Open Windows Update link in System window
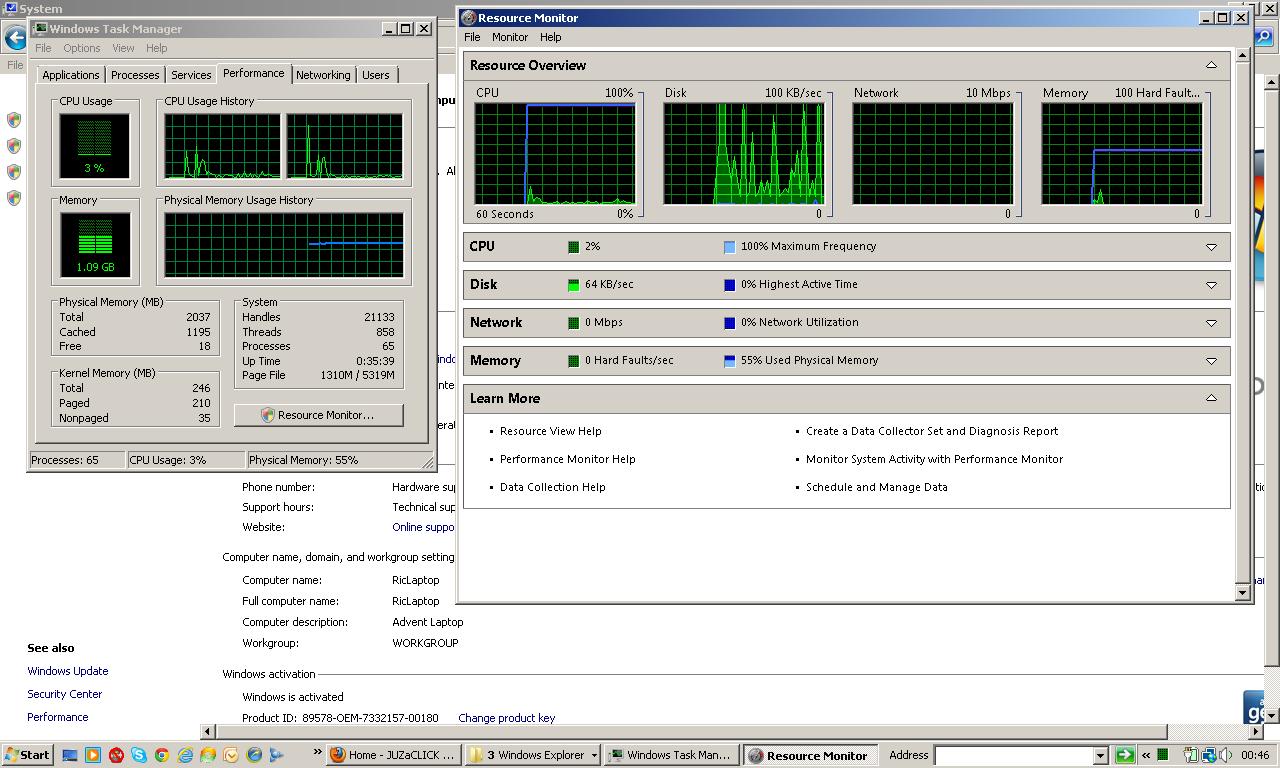This screenshot has width=1280, height=768. (x=68, y=671)
